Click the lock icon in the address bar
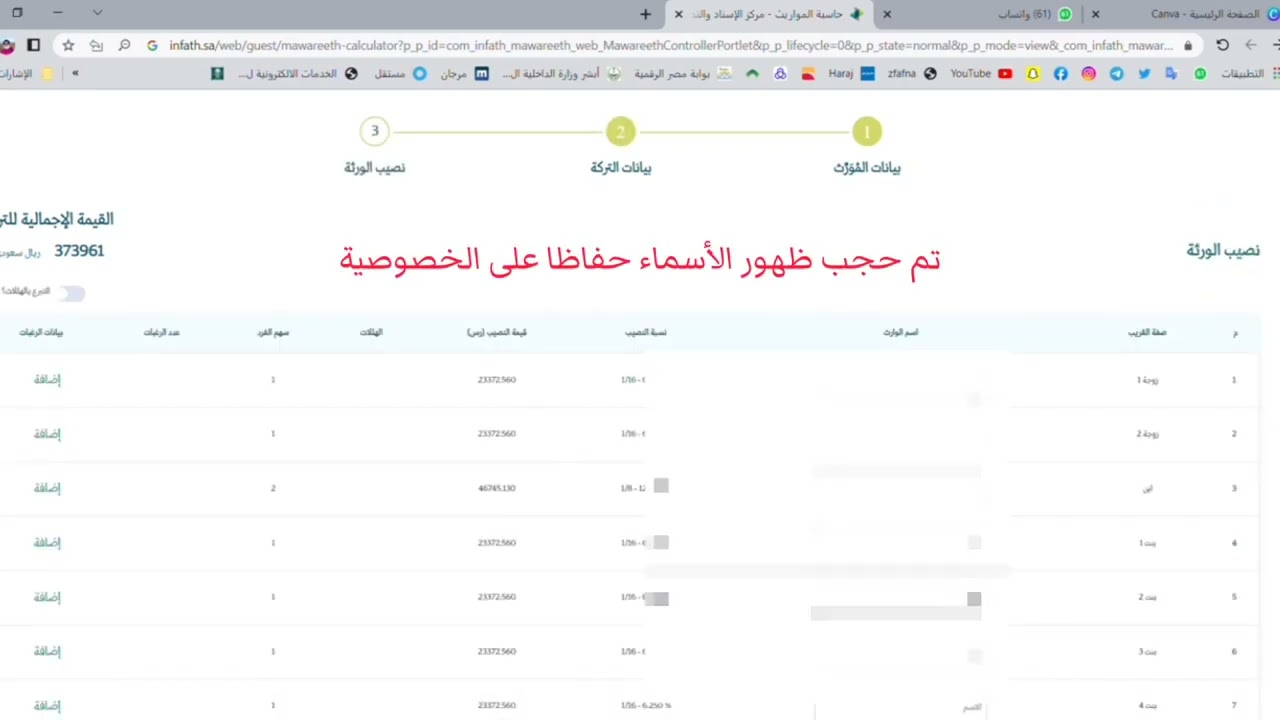1280x720 pixels. point(1188,45)
